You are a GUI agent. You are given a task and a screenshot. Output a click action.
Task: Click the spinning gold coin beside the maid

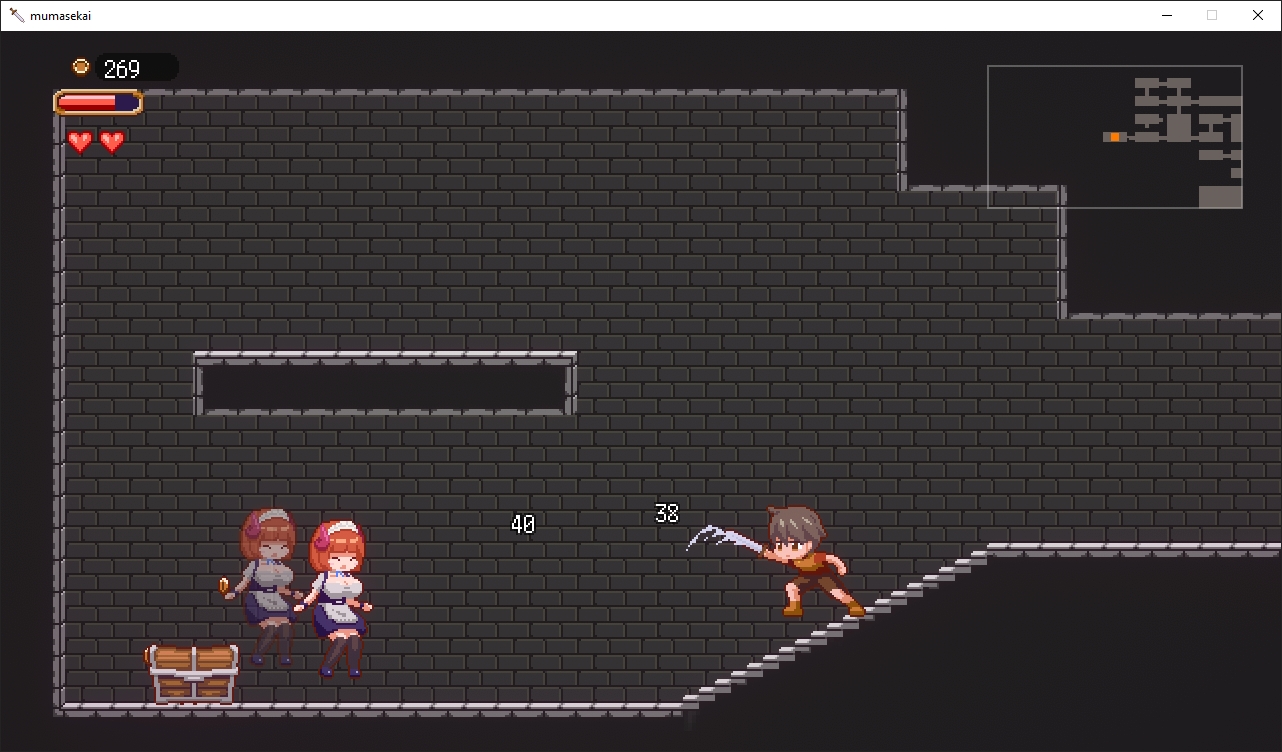224,585
